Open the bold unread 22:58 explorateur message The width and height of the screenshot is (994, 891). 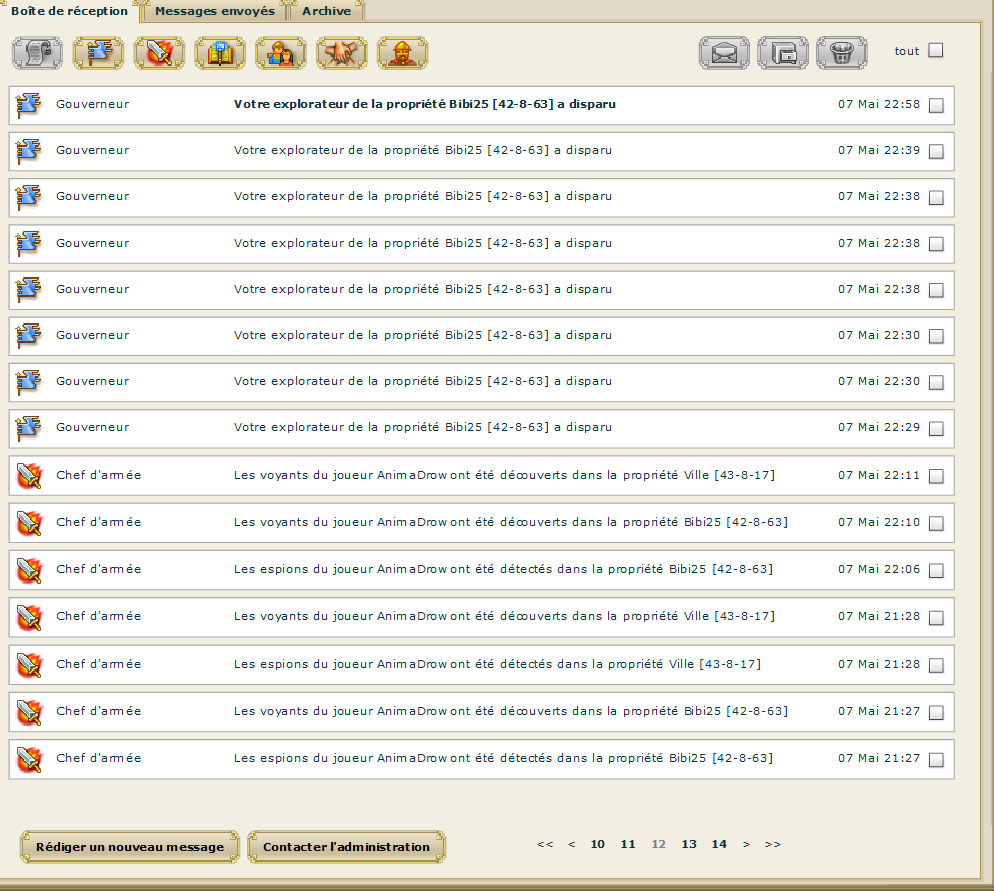click(x=423, y=104)
